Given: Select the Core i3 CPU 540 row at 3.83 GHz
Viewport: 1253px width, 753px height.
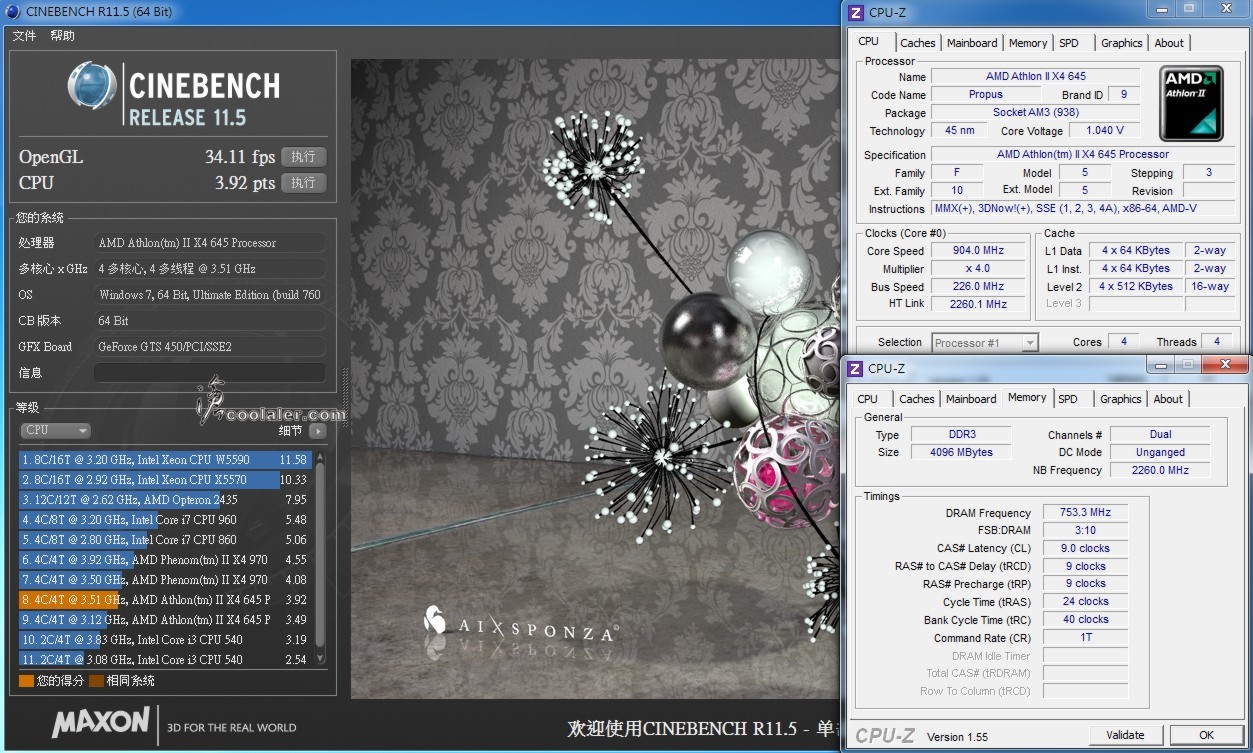Looking at the screenshot, I should (x=165, y=640).
